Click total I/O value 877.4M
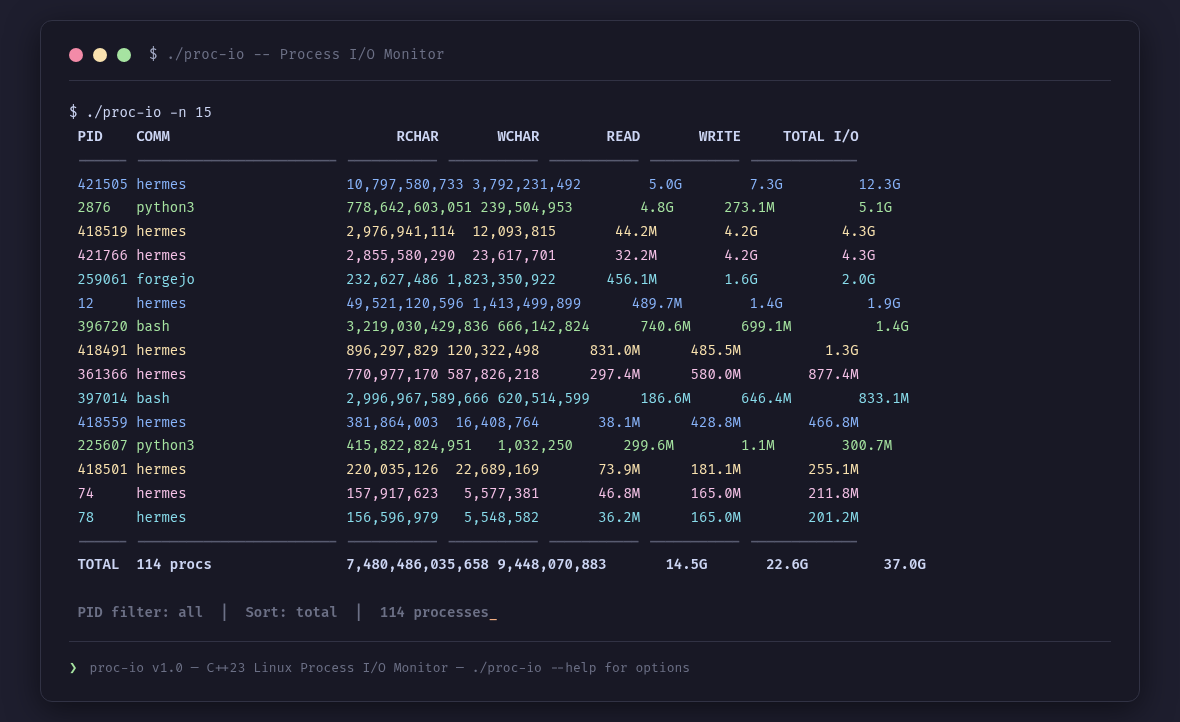 tap(834, 374)
